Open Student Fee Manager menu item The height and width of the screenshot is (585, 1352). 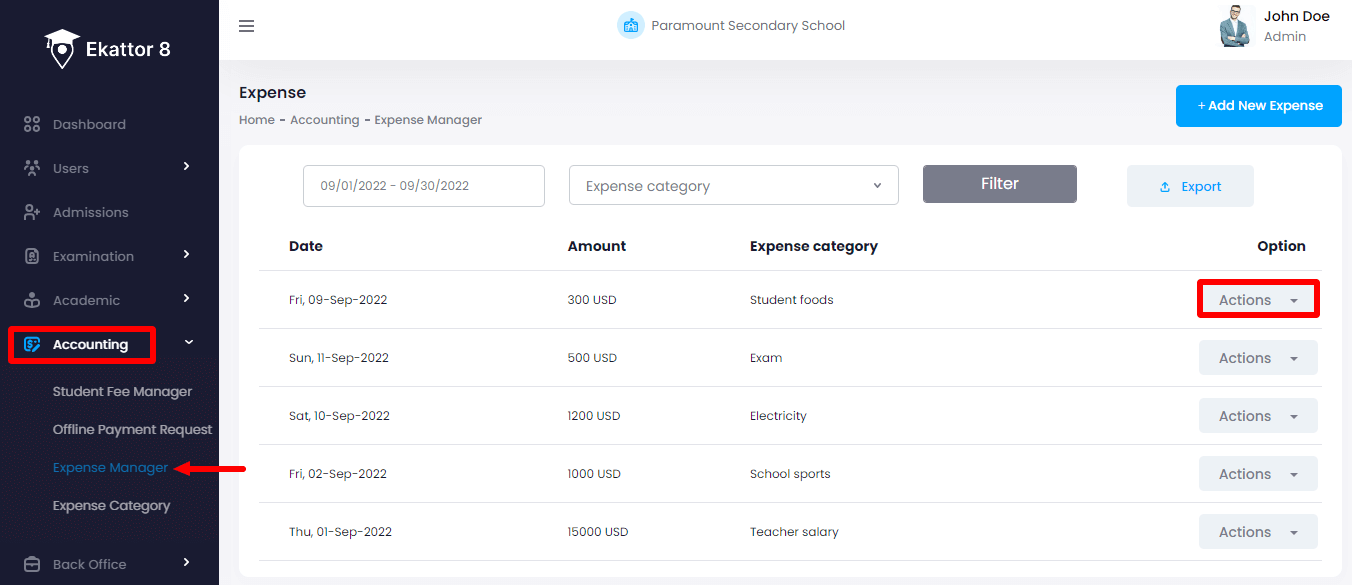(x=122, y=391)
